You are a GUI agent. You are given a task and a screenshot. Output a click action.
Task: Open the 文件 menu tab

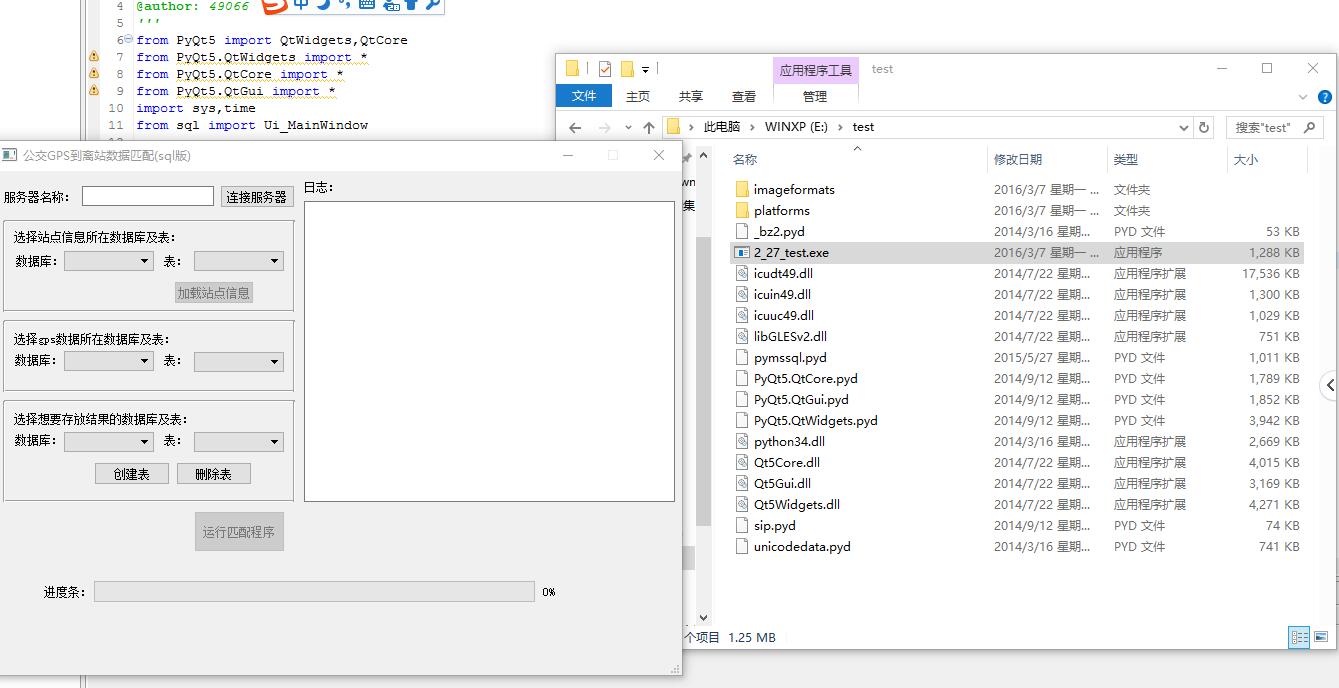click(584, 96)
